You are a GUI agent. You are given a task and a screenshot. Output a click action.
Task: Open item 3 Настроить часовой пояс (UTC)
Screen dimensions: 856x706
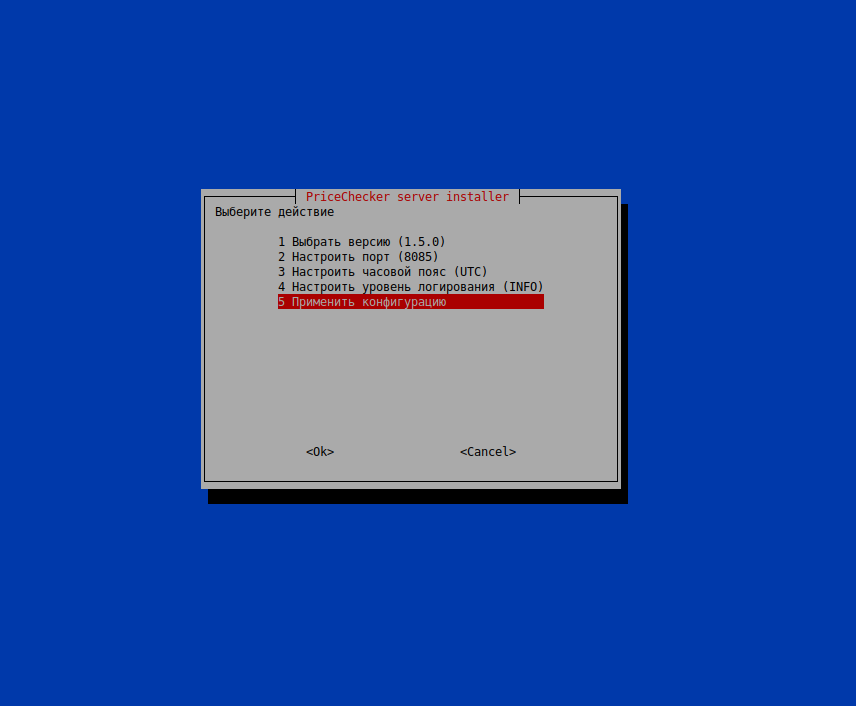pos(383,271)
